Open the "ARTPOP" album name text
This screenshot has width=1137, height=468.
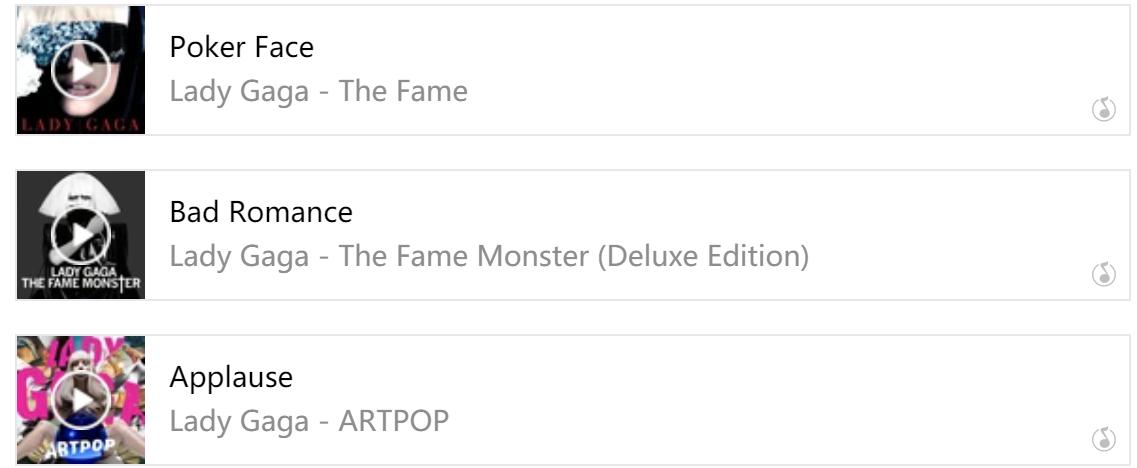tap(394, 421)
